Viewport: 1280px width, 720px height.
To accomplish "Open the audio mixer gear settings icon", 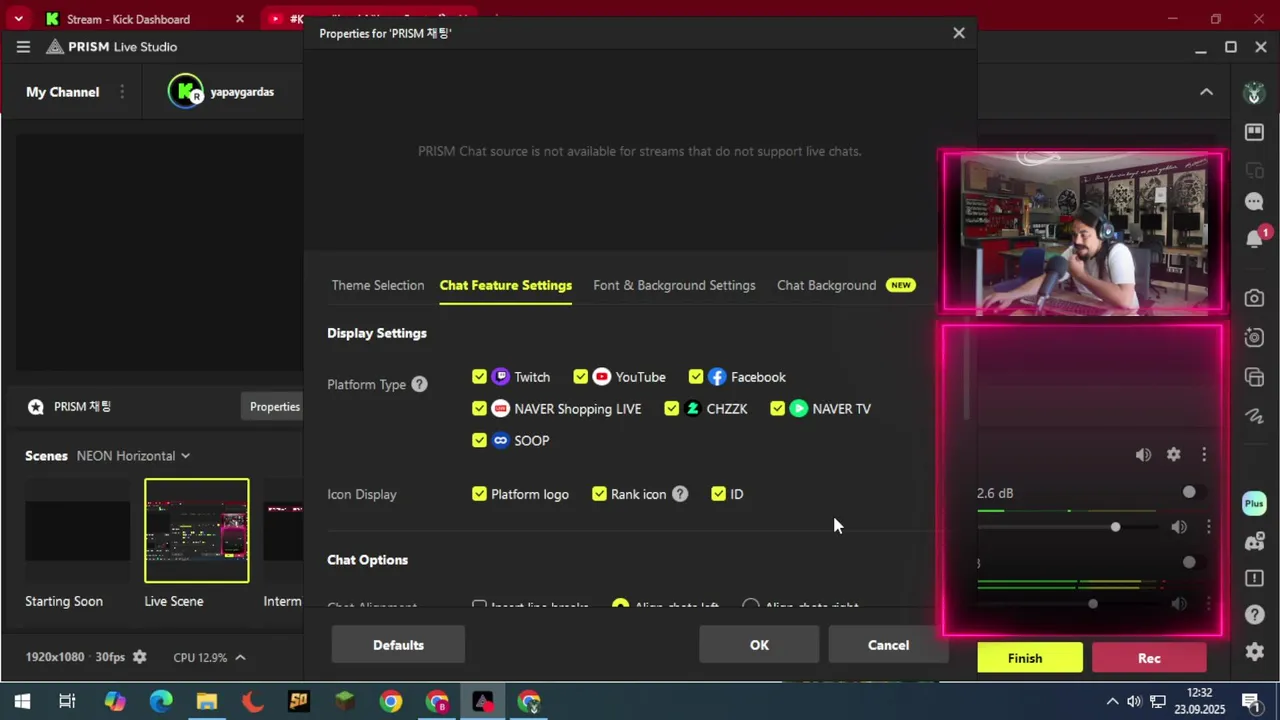I will click(1173, 454).
